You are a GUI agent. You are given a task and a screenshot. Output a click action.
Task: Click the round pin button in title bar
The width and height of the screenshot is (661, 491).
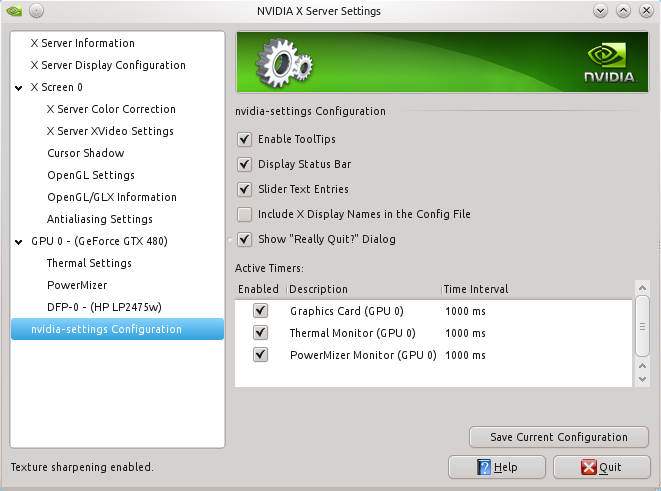point(36,11)
